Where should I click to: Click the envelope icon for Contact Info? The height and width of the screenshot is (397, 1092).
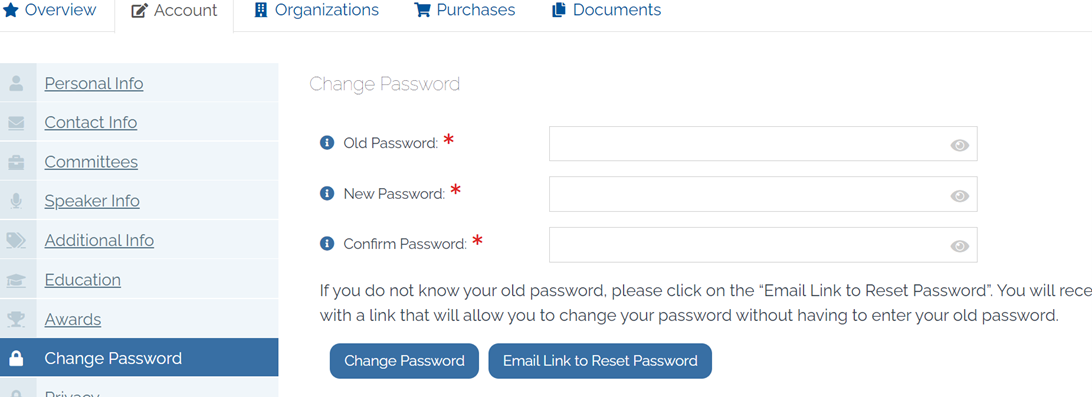pos(16,123)
